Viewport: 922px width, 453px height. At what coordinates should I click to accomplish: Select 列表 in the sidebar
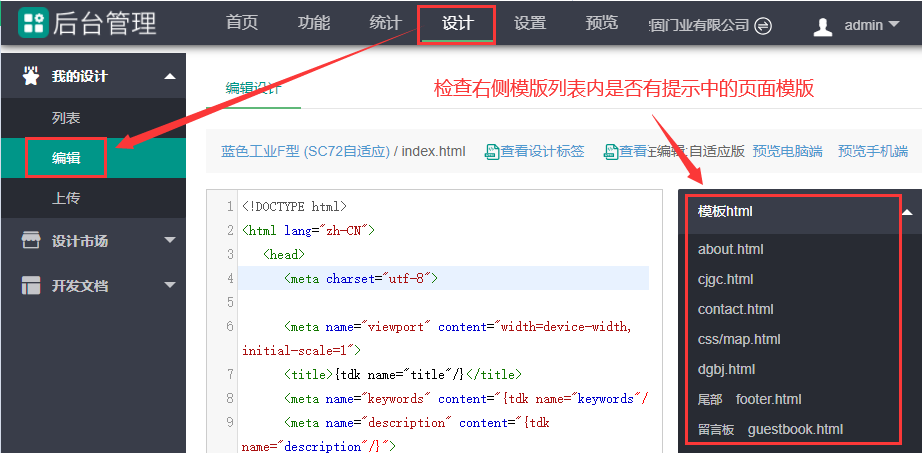tap(66, 118)
